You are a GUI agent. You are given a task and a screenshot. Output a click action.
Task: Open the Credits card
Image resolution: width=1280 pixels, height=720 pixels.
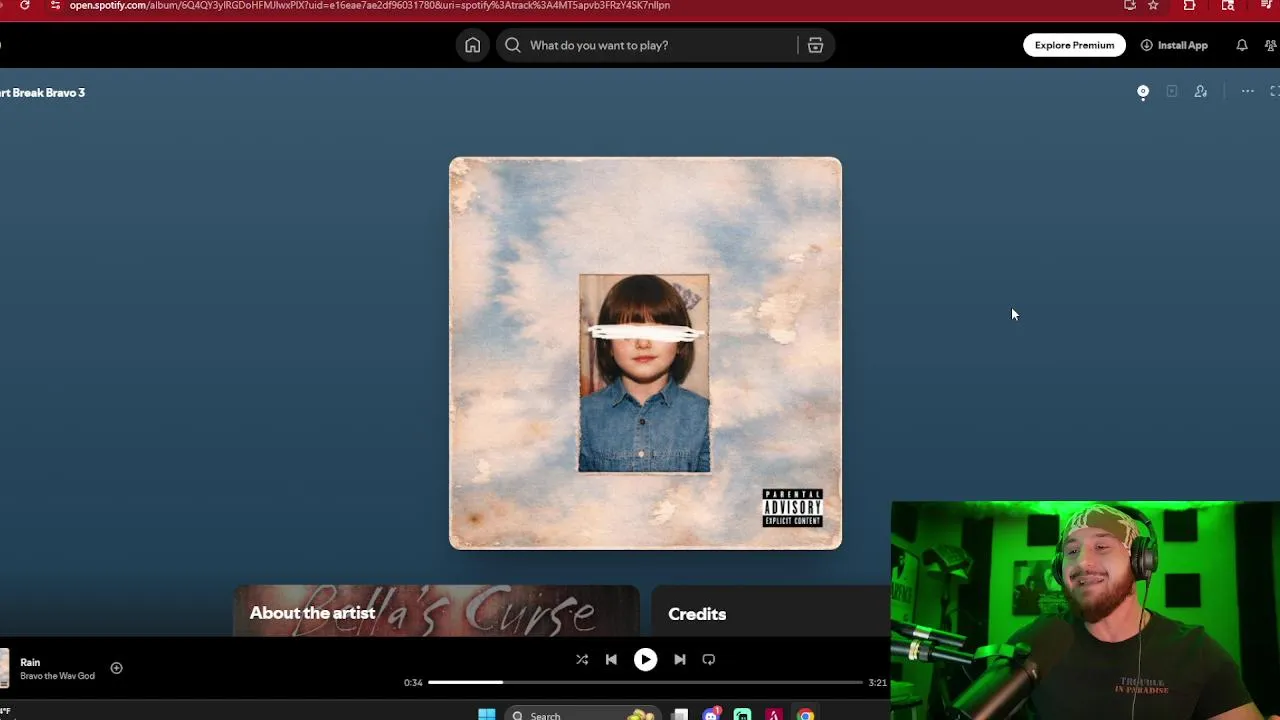771,611
